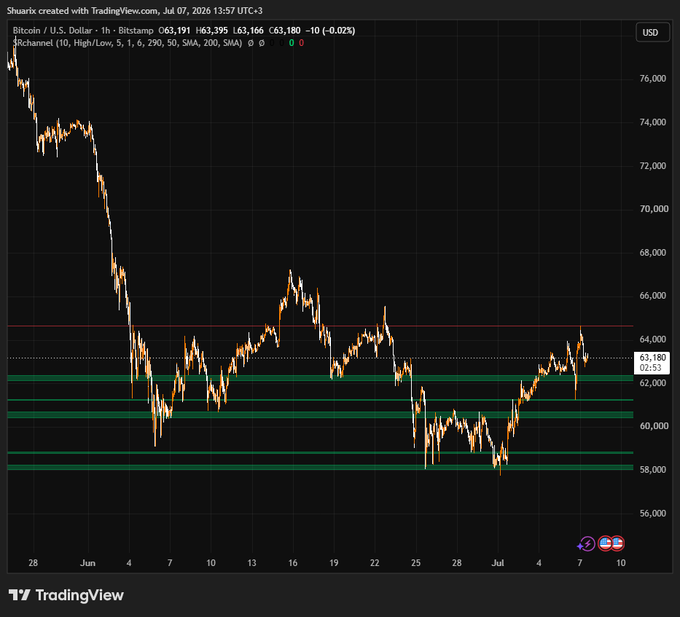680x617 pixels.
Task: Open the USD currency selector
Action: click(x=652, y=33)
